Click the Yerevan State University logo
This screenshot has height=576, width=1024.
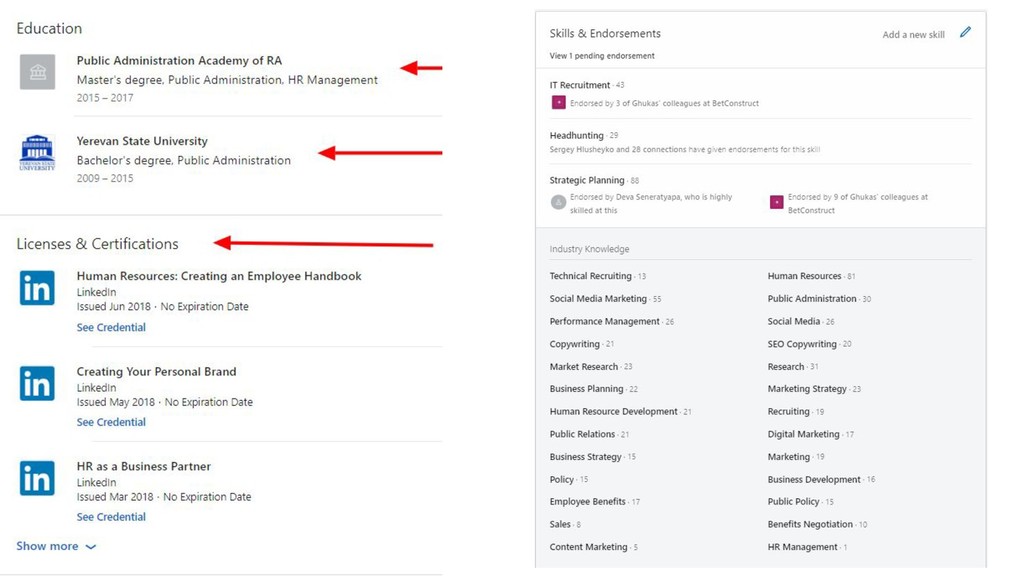tap(37, 153)
